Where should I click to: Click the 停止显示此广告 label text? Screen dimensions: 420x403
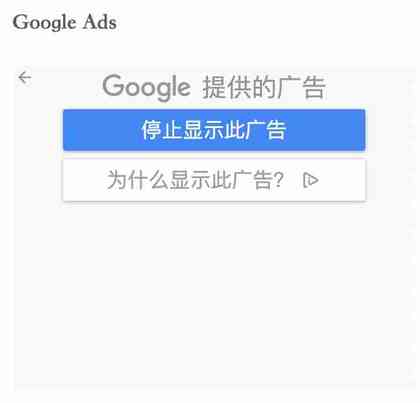click(x=214, y=130)
